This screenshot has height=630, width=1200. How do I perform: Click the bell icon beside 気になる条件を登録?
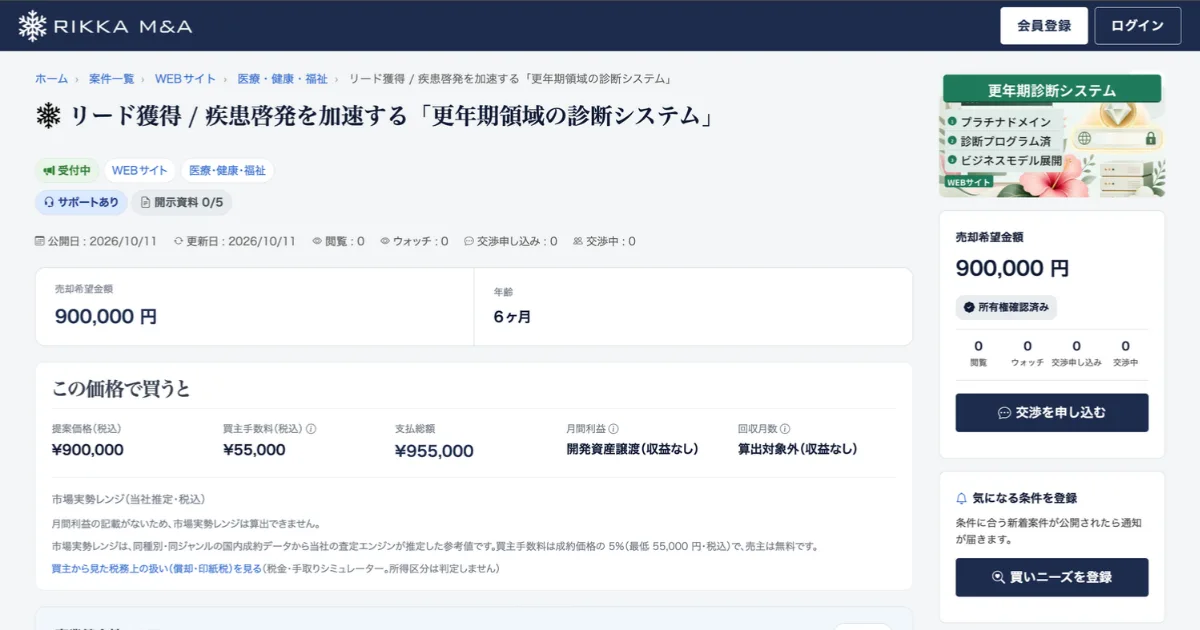point(962,498)
